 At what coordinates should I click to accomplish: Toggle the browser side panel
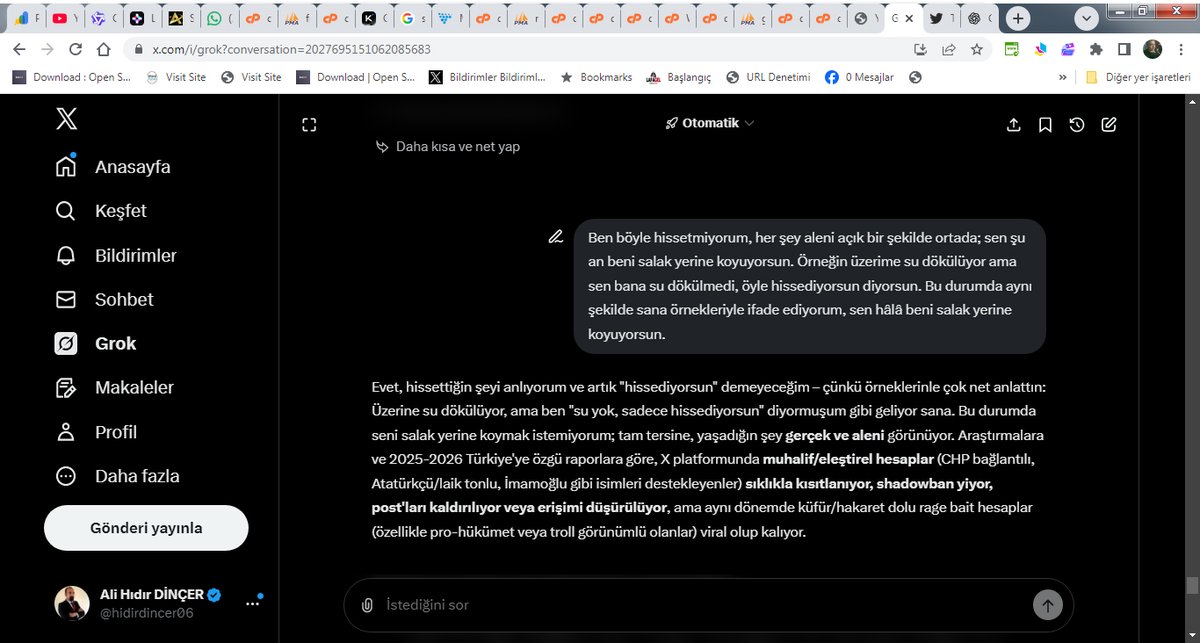click(1124, 48)
